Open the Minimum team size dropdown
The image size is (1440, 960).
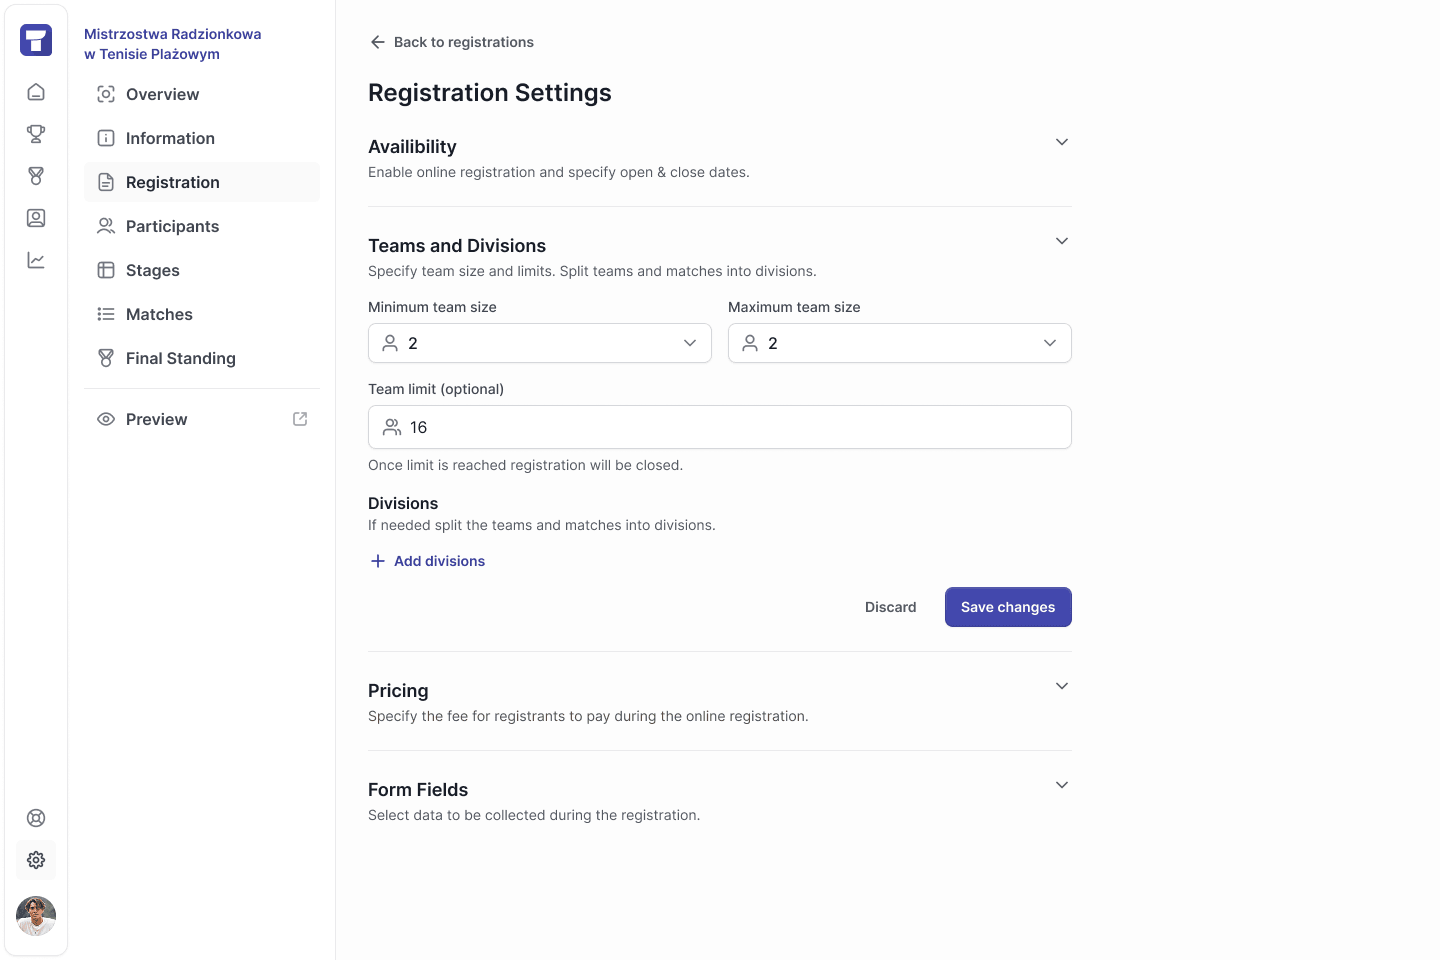coord(540,343)
